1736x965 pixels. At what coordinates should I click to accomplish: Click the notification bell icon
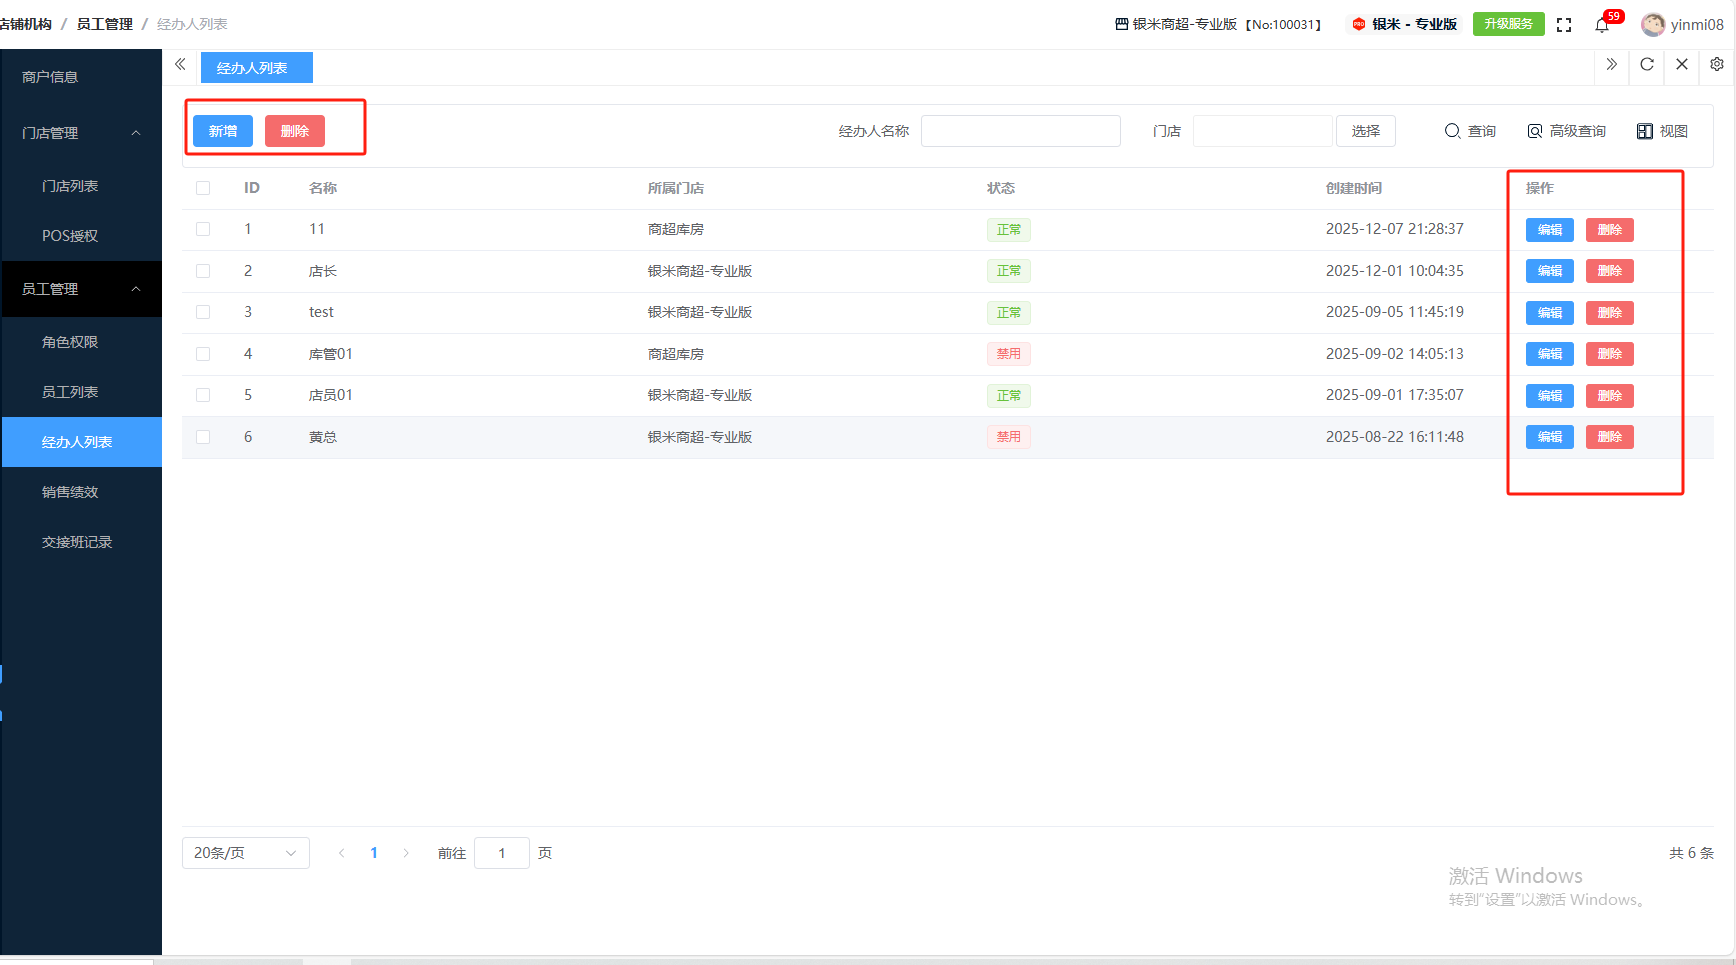tap(1602, 25)
